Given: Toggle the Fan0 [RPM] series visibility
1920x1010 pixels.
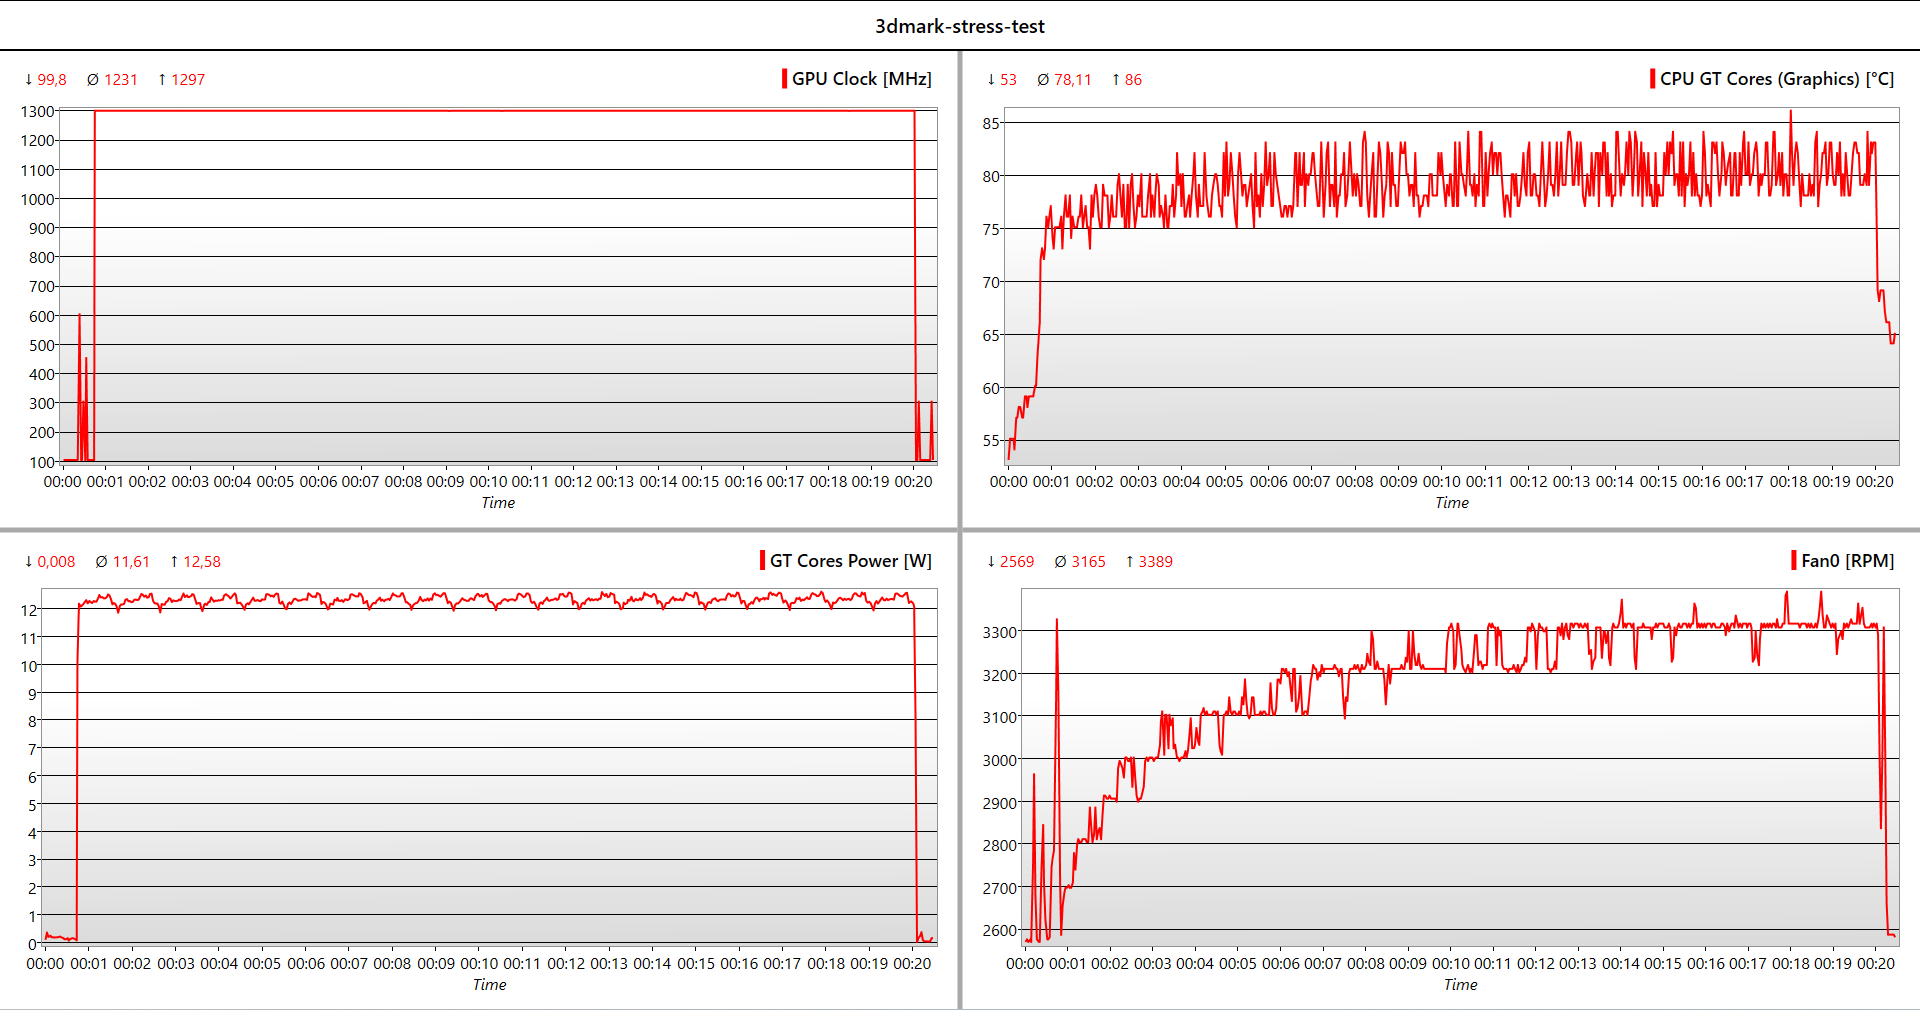Looking at the screenshot, I should pyautogui.click(x=1846, y=561).
